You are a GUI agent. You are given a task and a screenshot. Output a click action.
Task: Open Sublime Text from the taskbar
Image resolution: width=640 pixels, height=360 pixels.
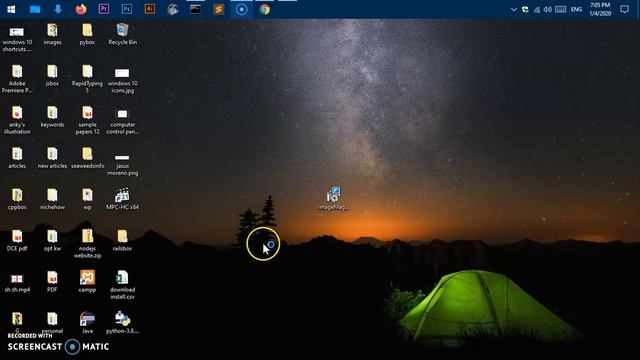tap(219, 9)
